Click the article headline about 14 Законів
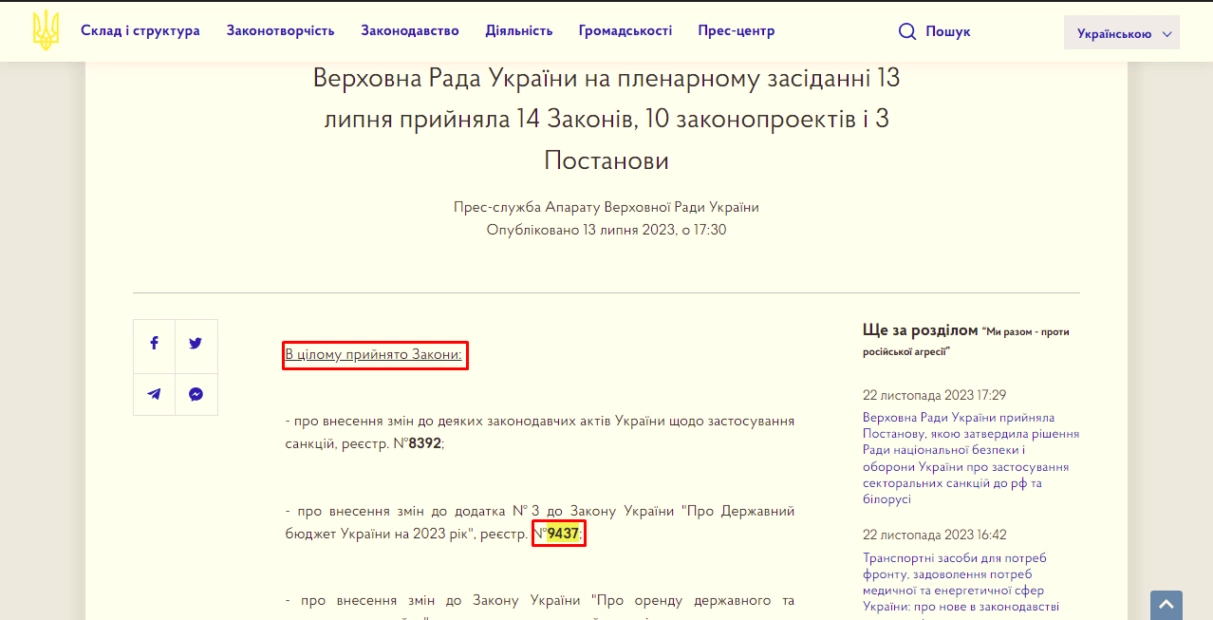1213x620 pixels. [x=606, y=119]
